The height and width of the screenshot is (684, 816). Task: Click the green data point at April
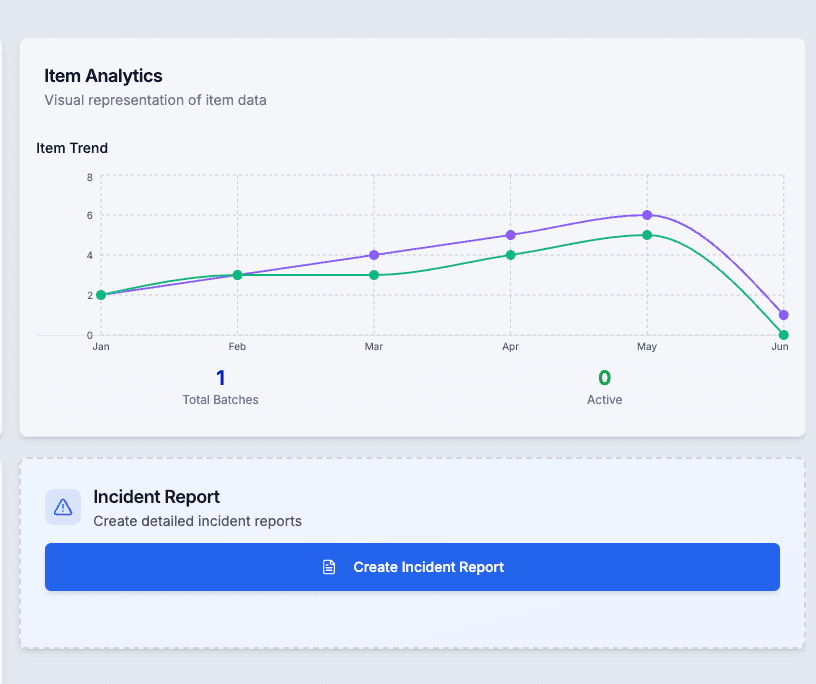[x=510, y=255]
